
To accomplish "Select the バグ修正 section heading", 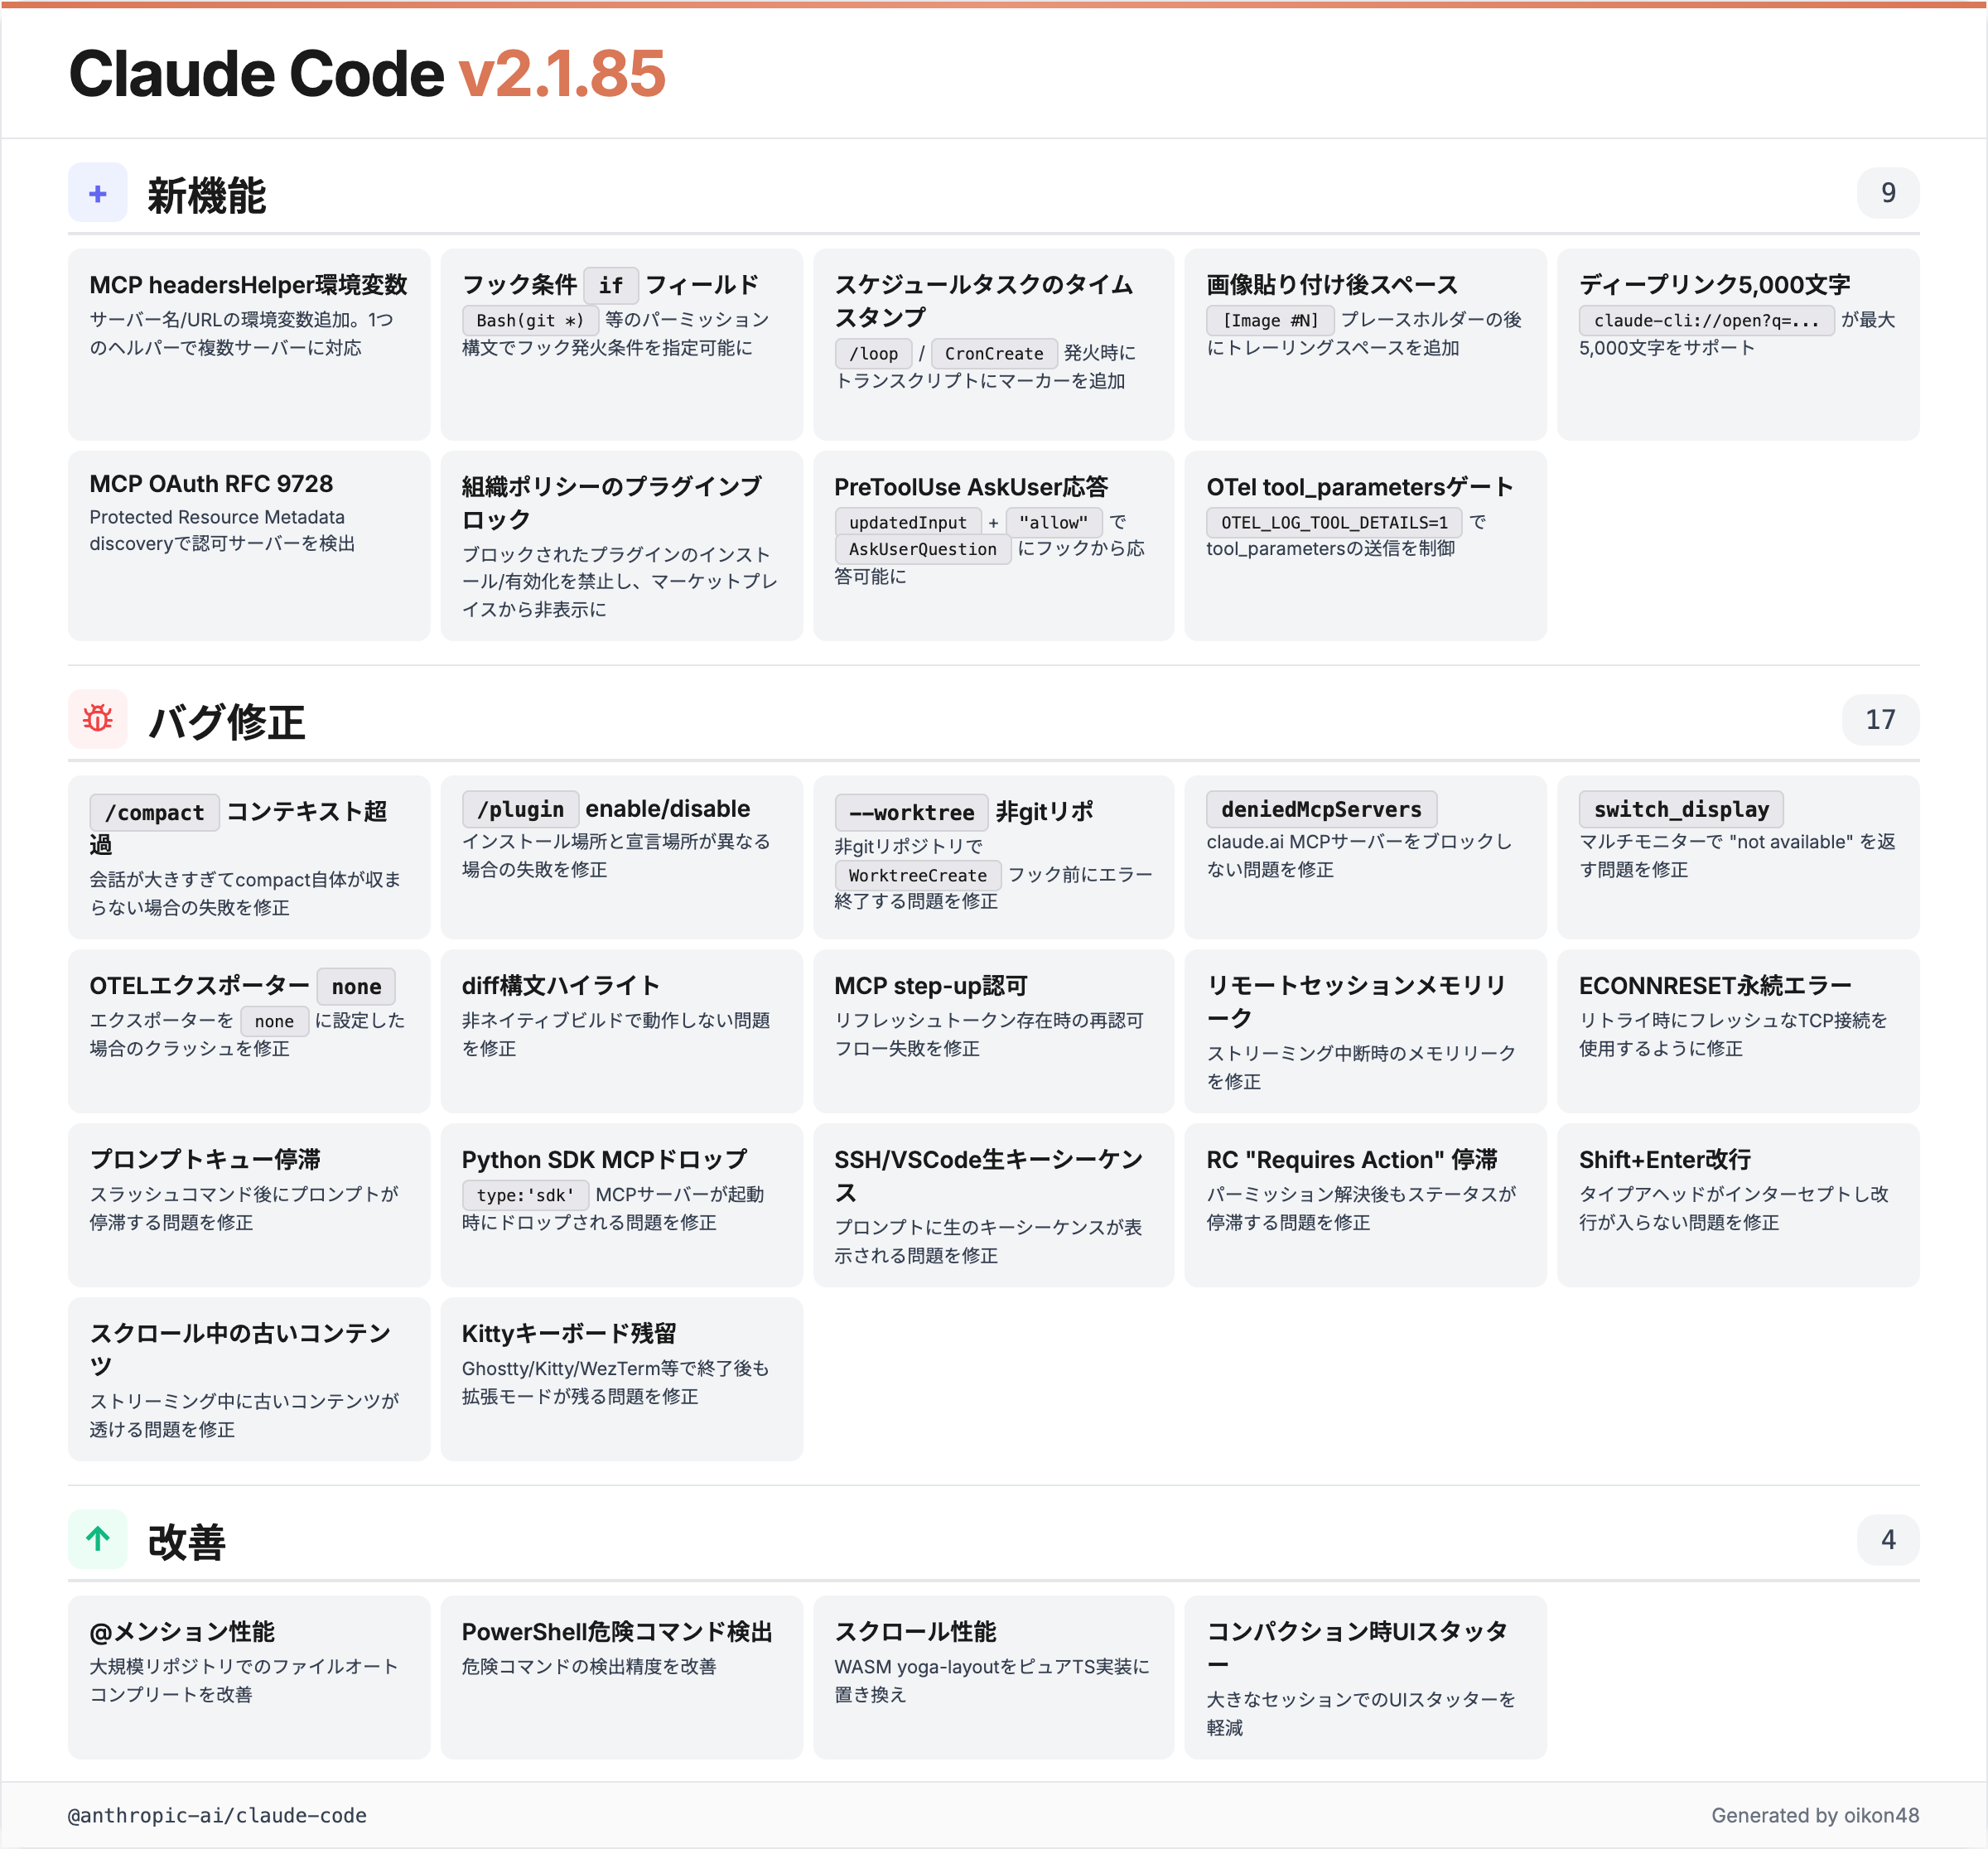I will [x=227, y=721].
